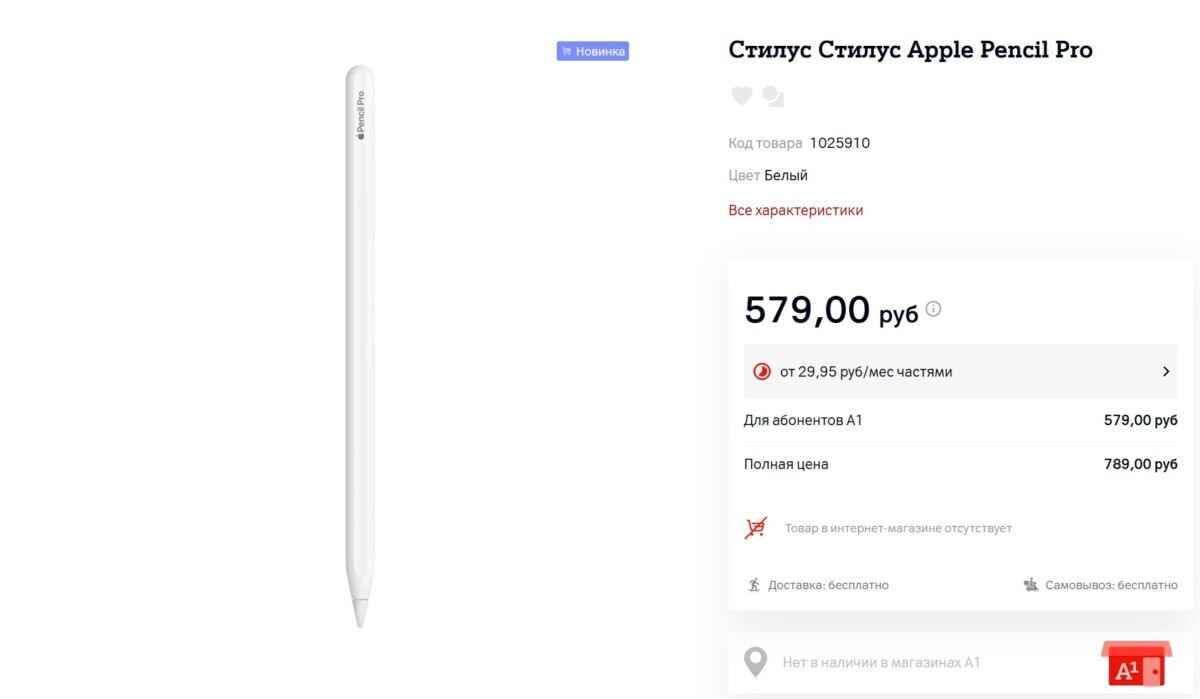Open the Apple Pencil Pro product image

pos(358,345)
